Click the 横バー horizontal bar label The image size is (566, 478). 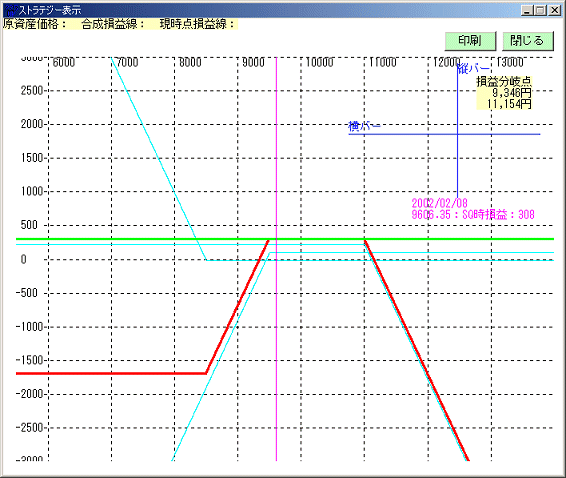coord(364,126)
